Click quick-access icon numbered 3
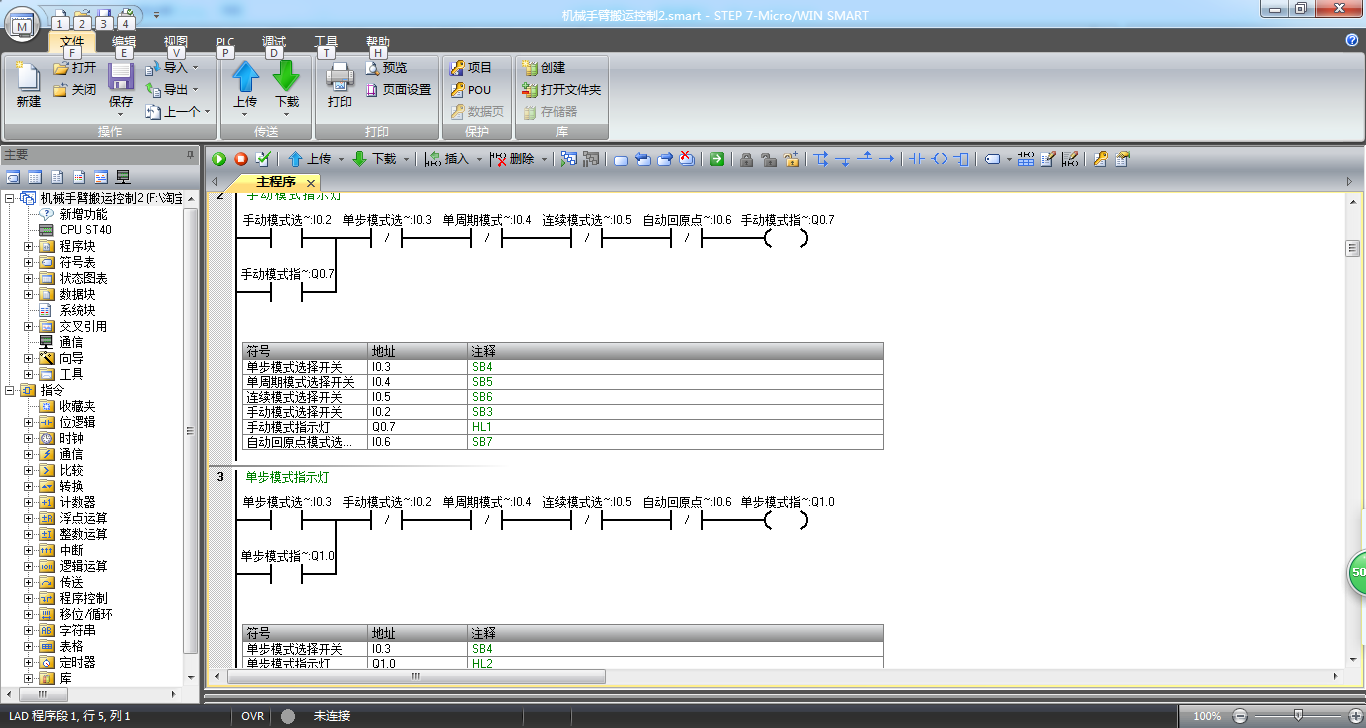The height and width of the screenshot is (728, 1366). coord(103,20)
